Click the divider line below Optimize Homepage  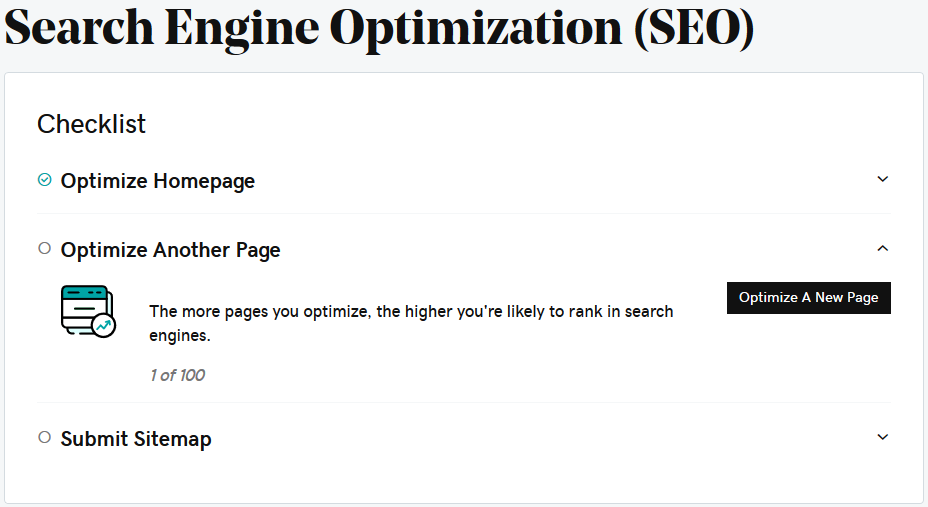tap(463, 213)
